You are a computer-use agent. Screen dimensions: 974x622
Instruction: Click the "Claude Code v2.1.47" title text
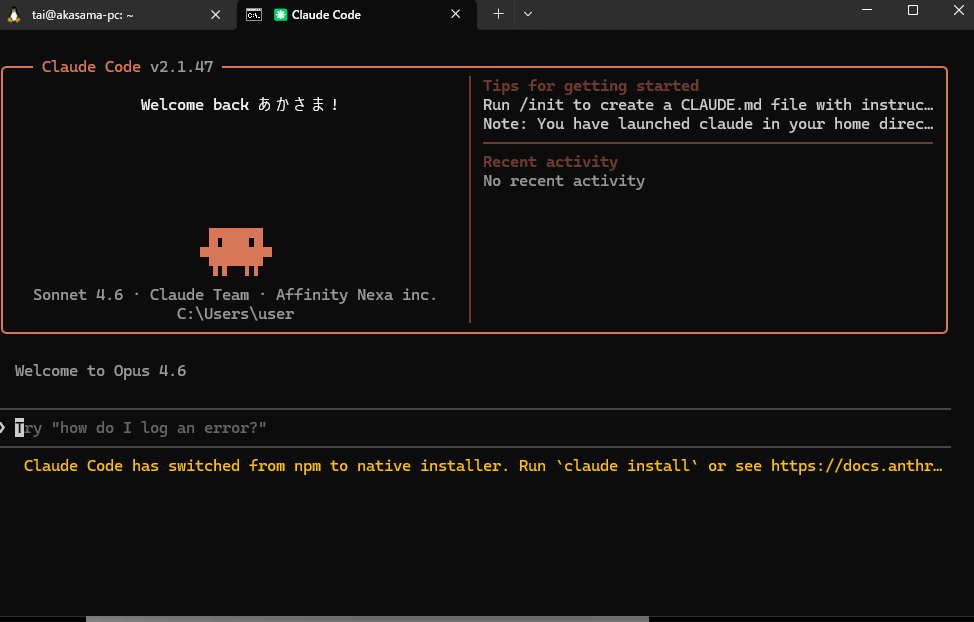click(x=127, y=66)
